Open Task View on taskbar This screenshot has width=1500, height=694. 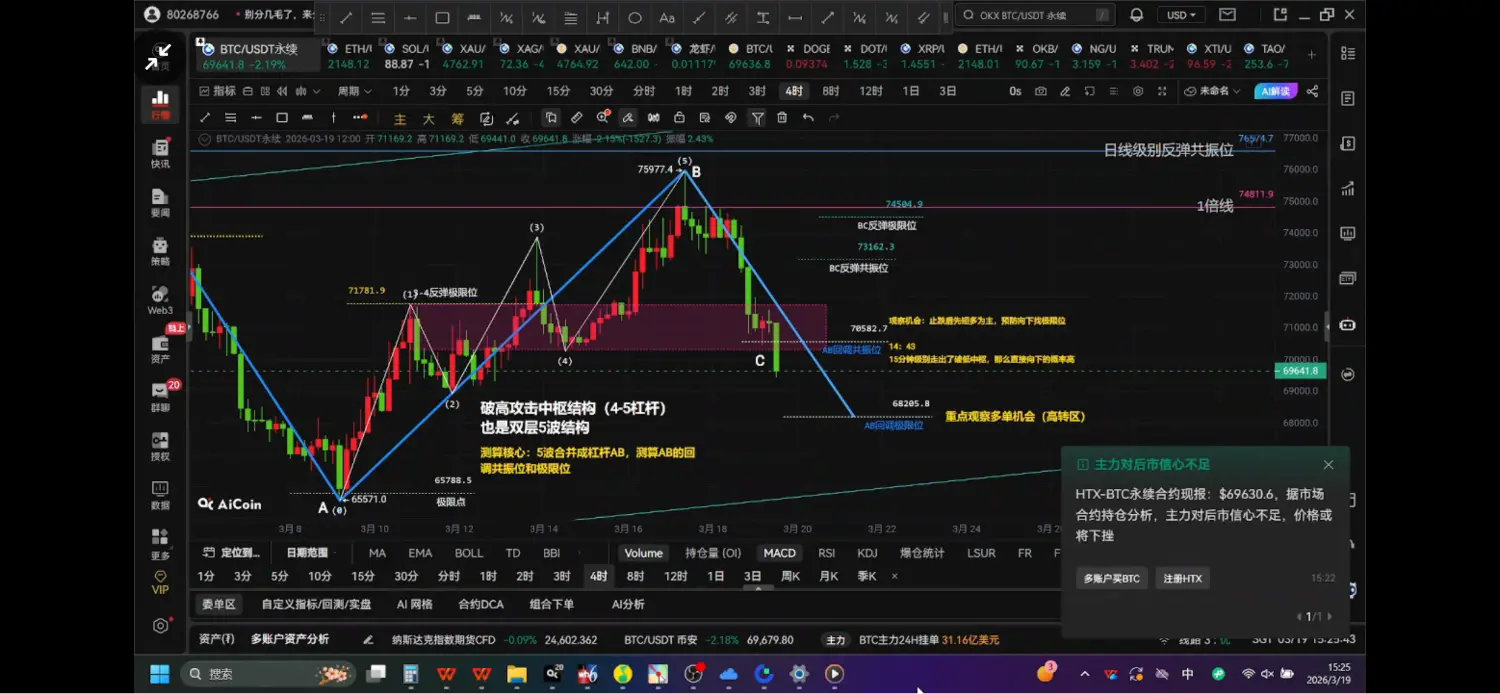pyautogui.click(x=375, y=674)
